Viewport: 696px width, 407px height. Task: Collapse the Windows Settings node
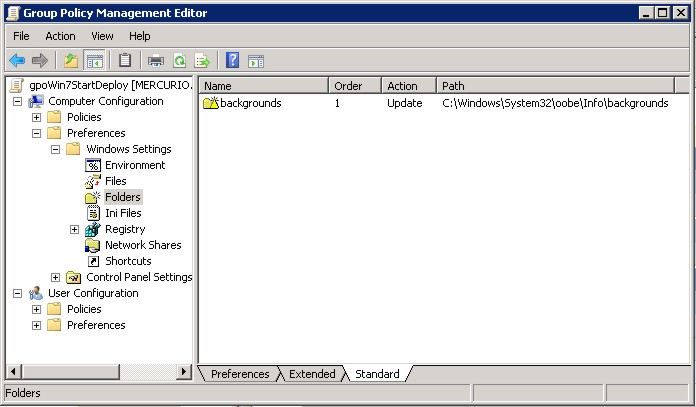56,149
